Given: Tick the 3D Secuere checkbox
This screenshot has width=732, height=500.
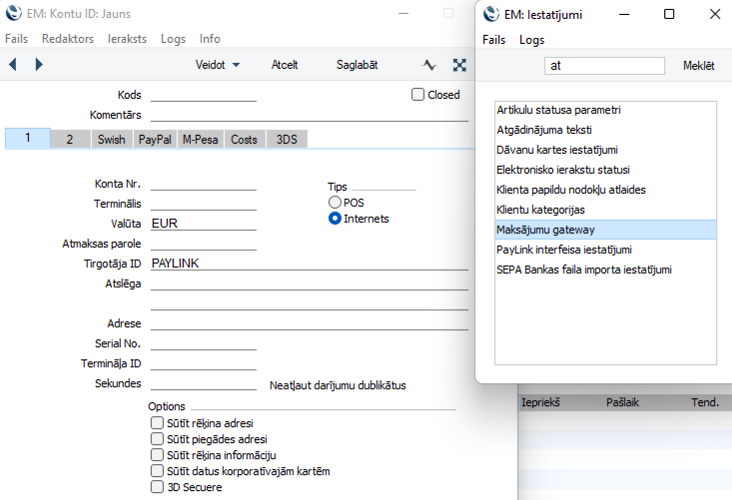Looking at the screenshot, I should click(x=157, y=487).
